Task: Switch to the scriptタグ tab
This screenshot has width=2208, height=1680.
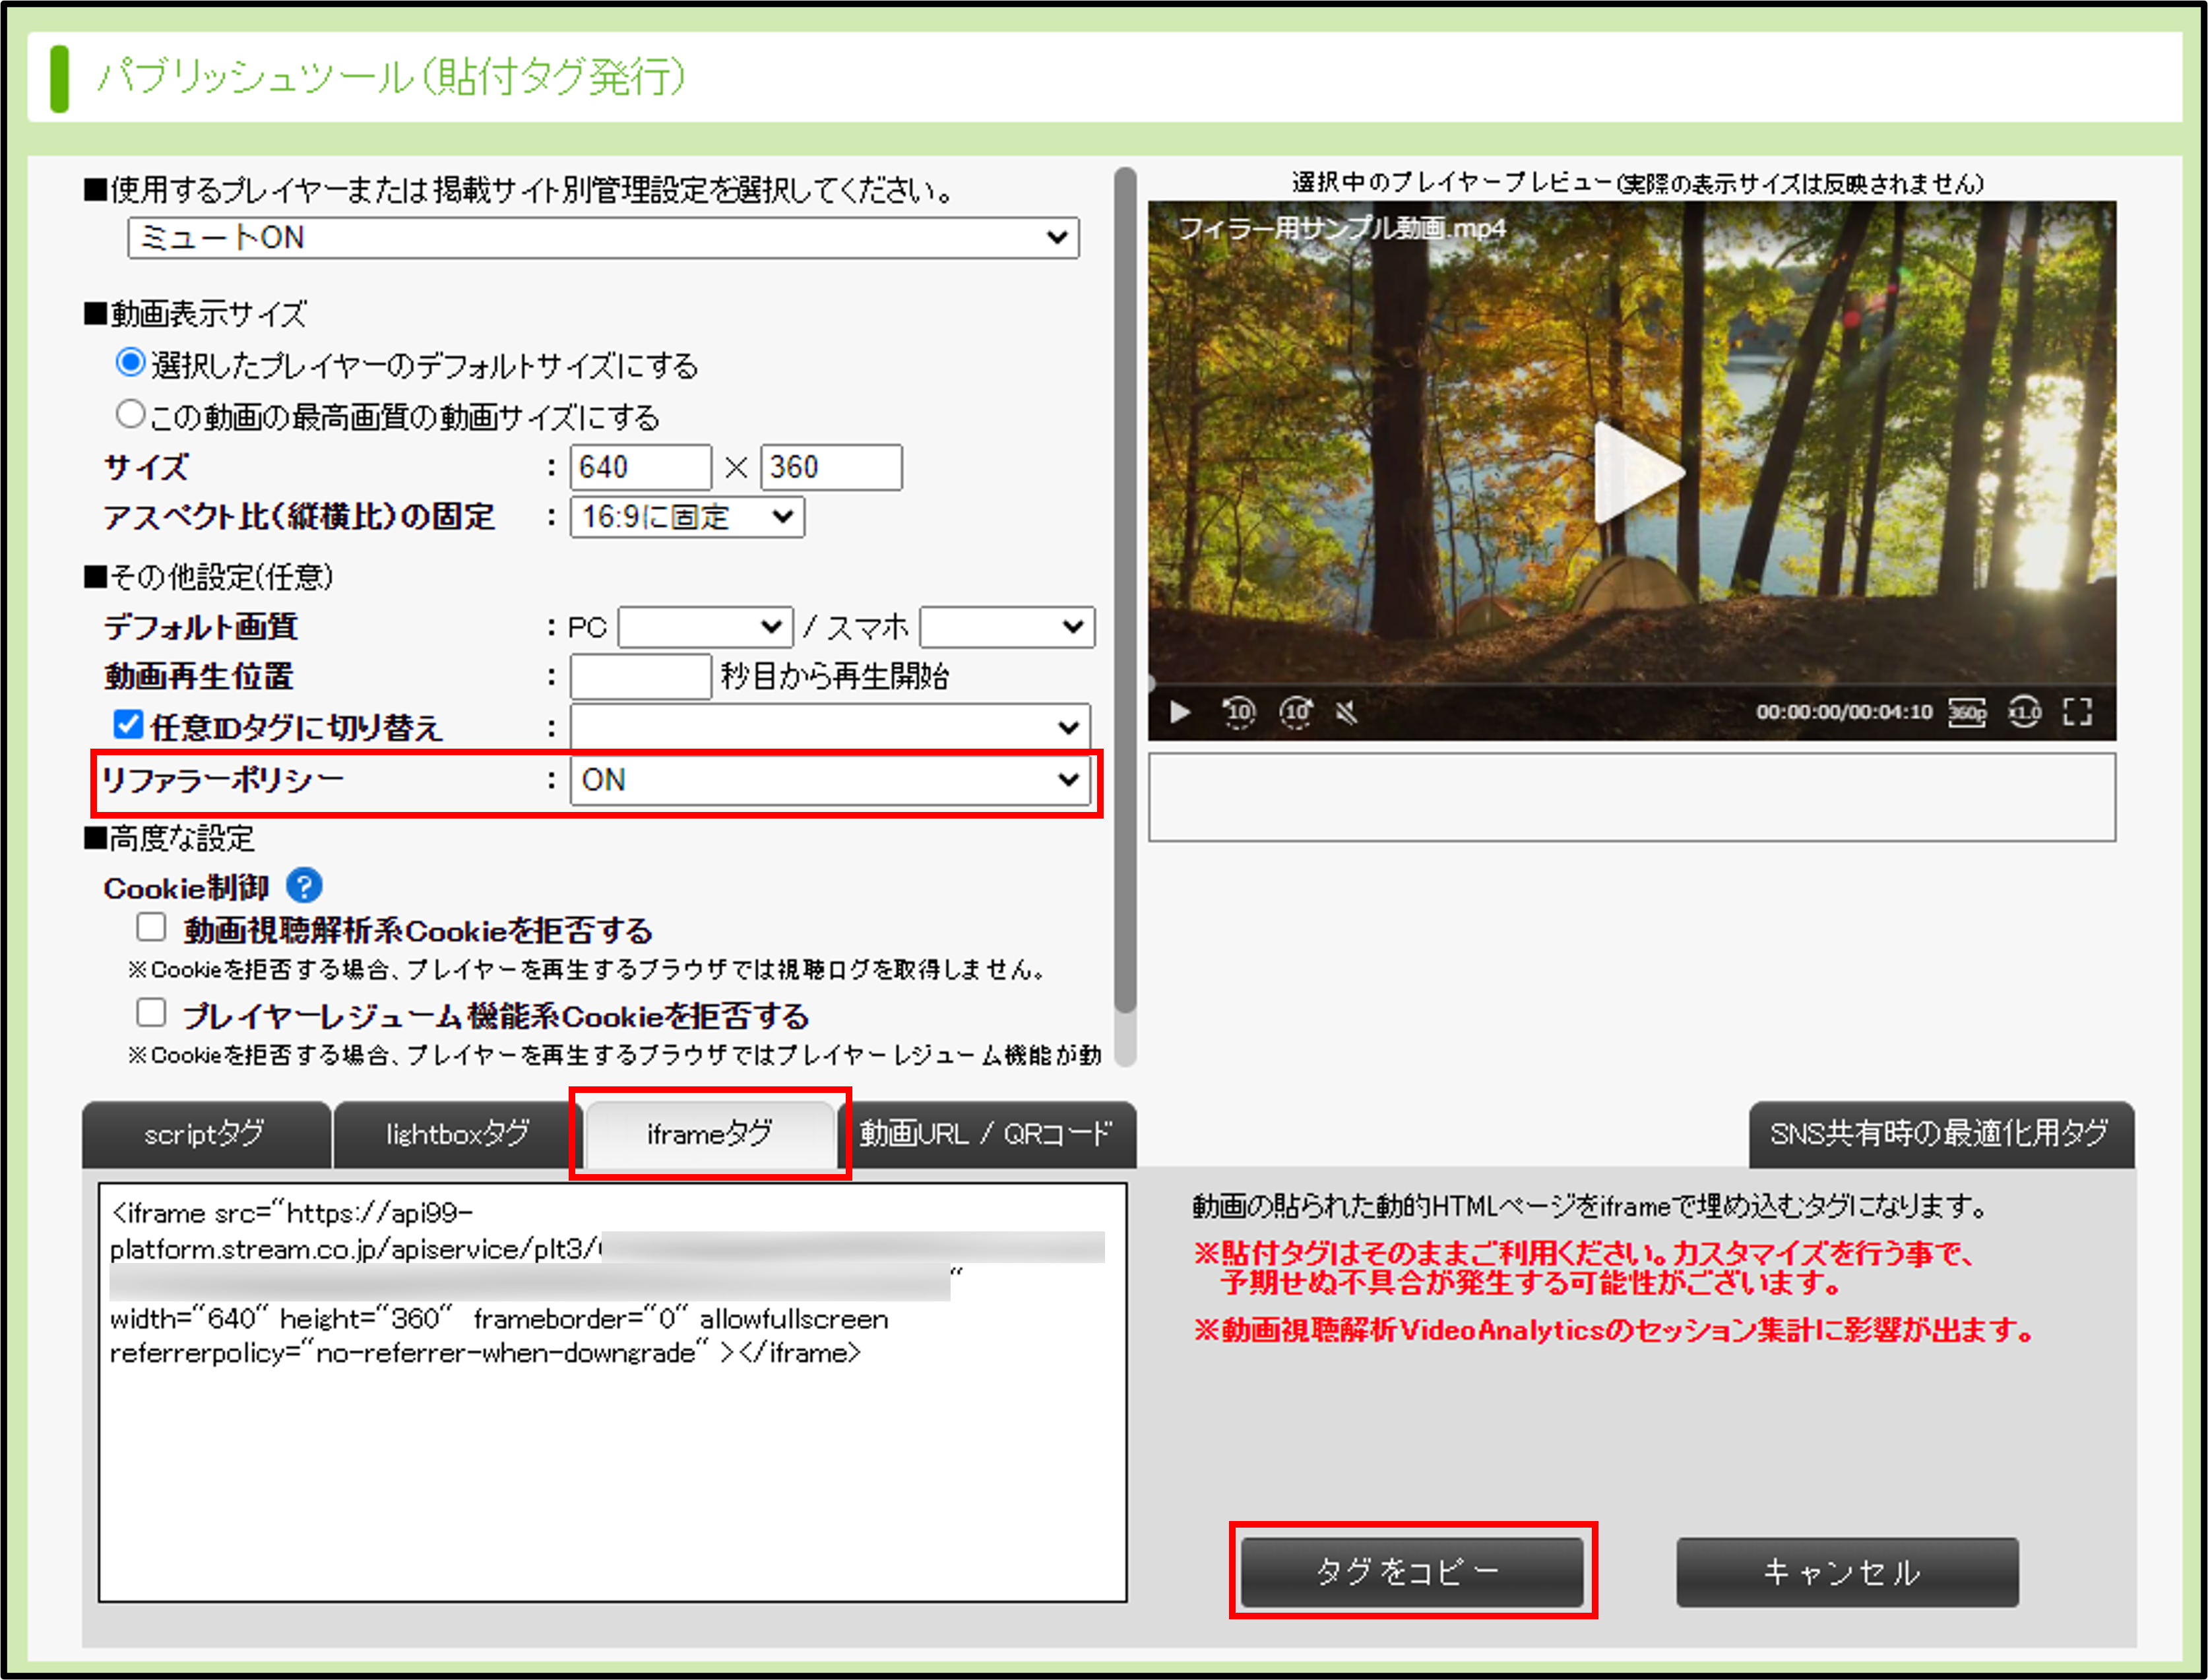Action: tap(205, 1134)
